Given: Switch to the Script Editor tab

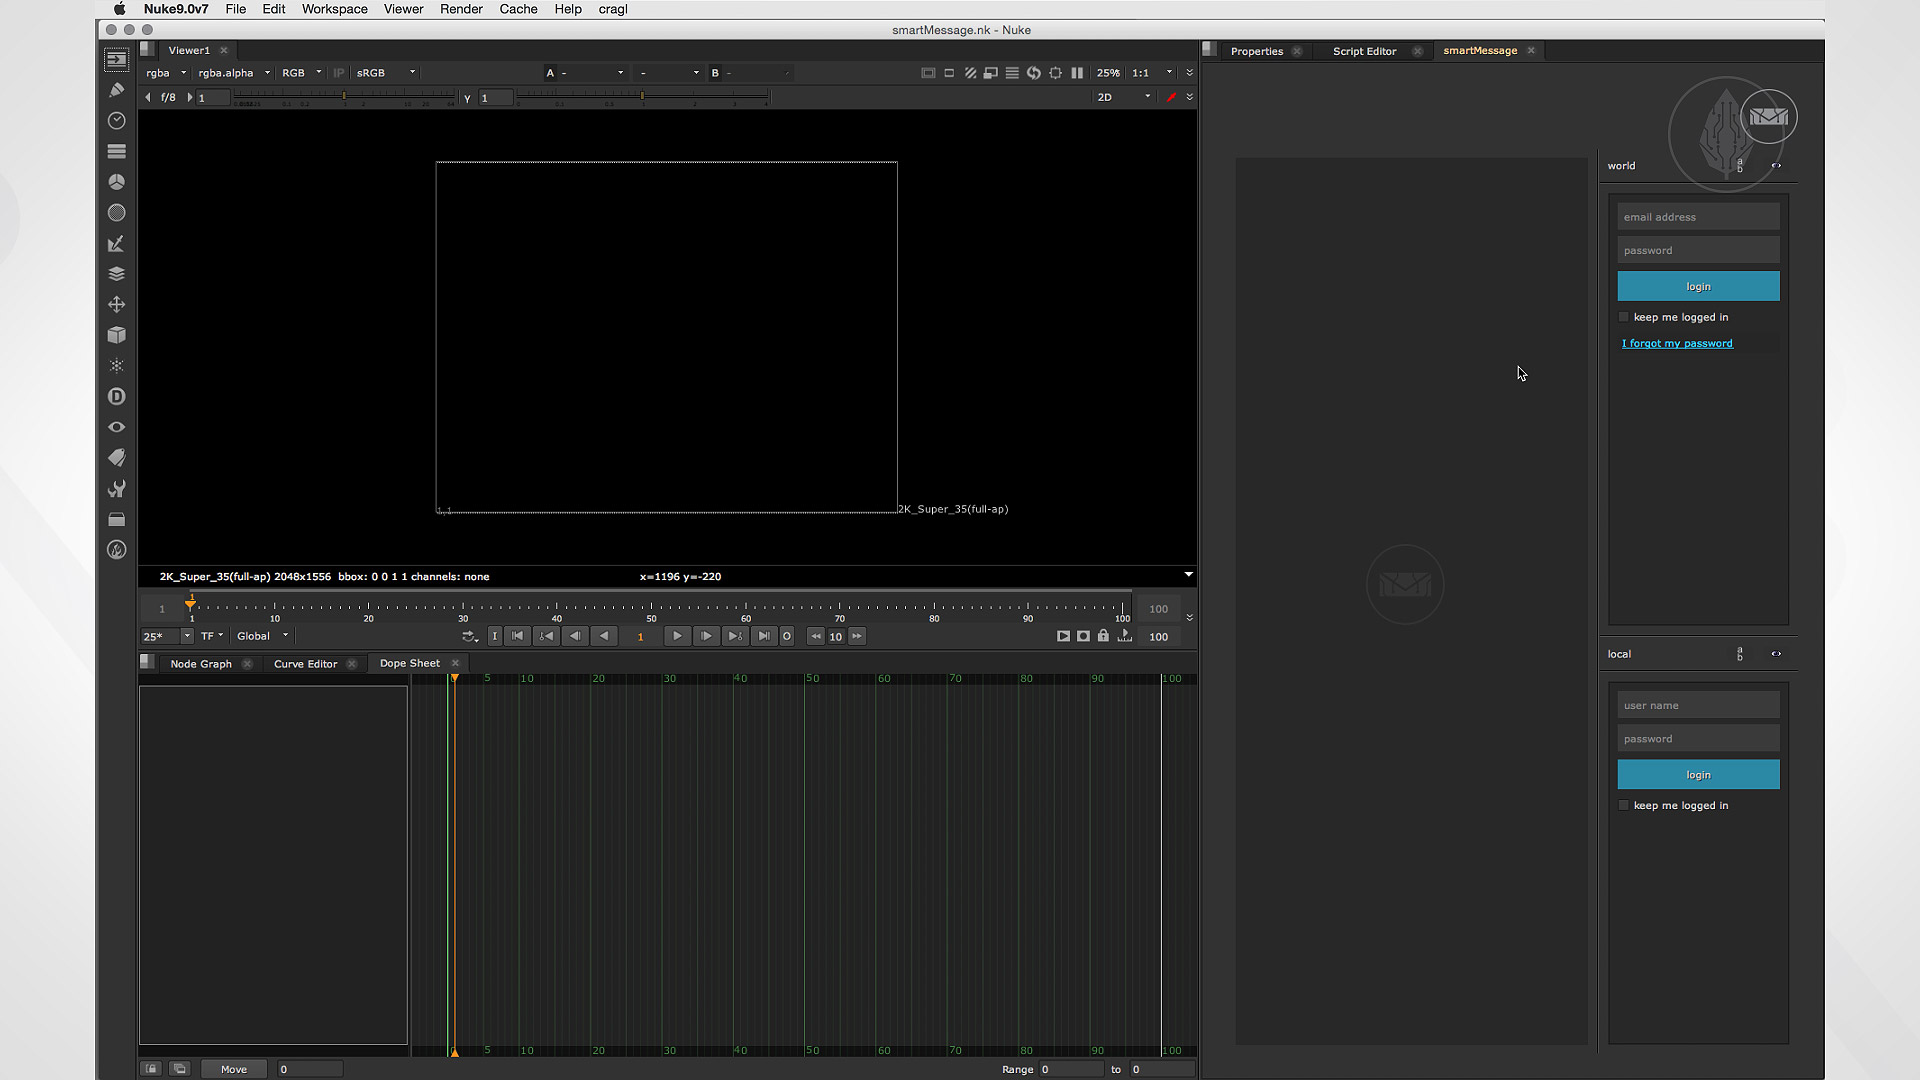Looking at the screenshot, I should click(1364, 51).
